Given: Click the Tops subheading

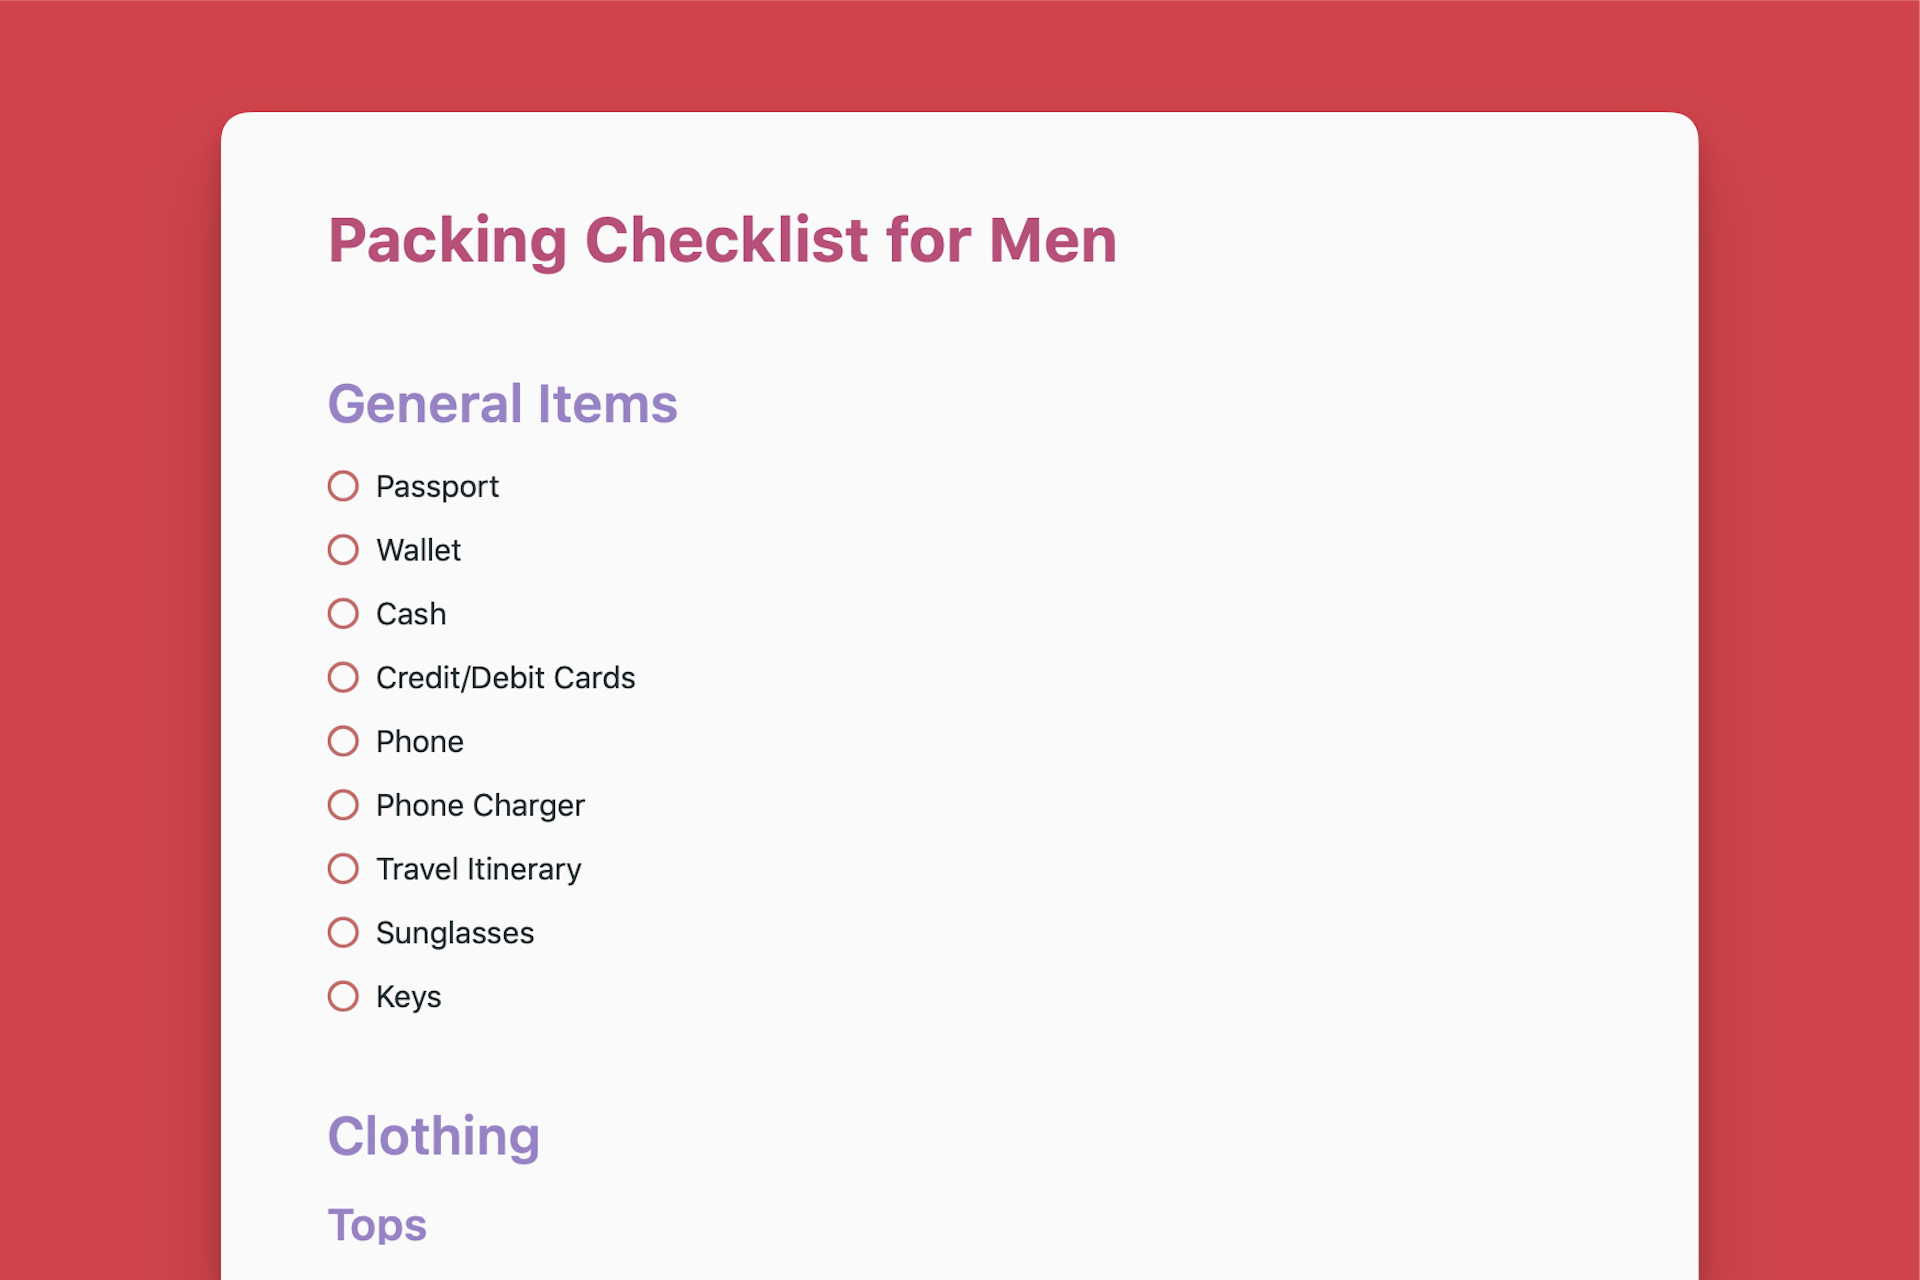Looking at the screenshot, I should pos(377,1224).
